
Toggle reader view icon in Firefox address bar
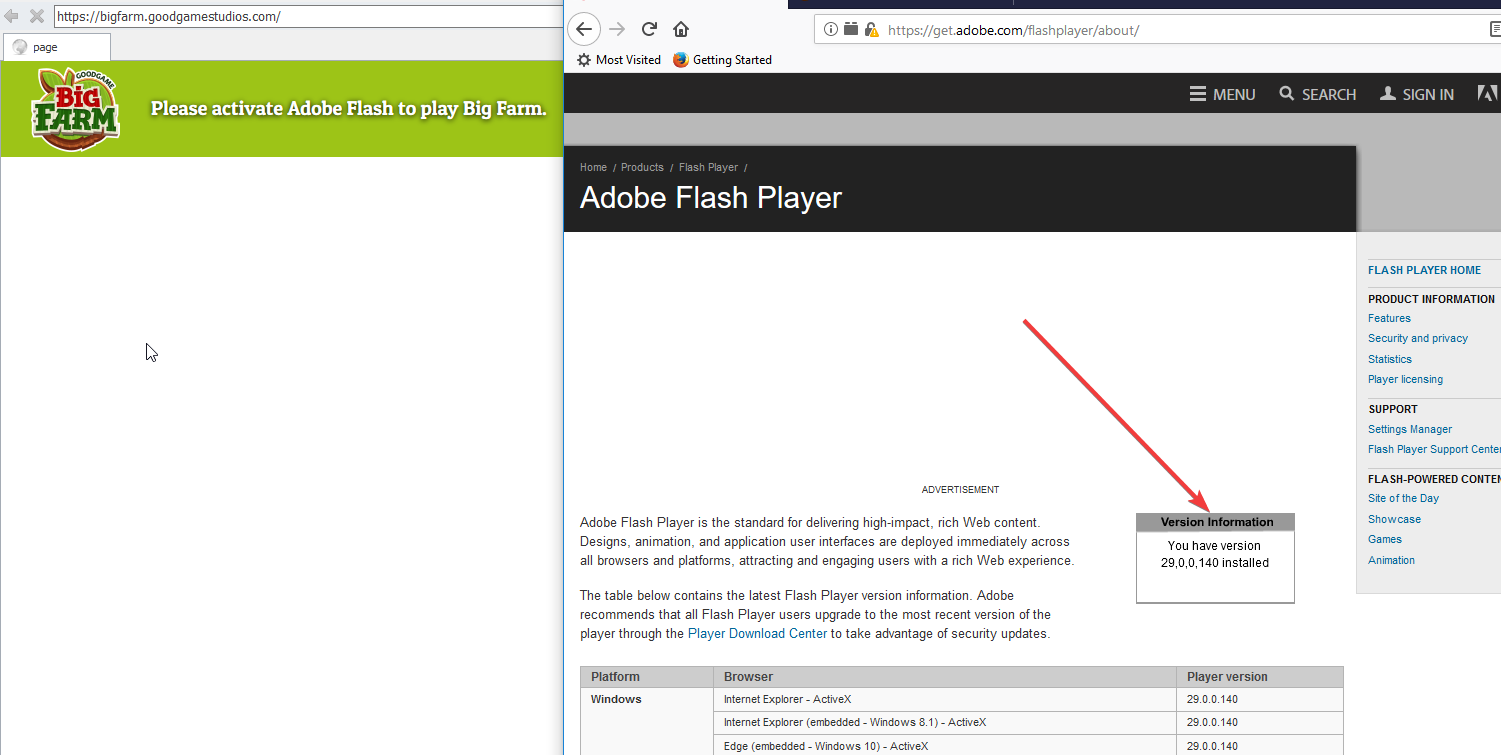coord(1495,30)
